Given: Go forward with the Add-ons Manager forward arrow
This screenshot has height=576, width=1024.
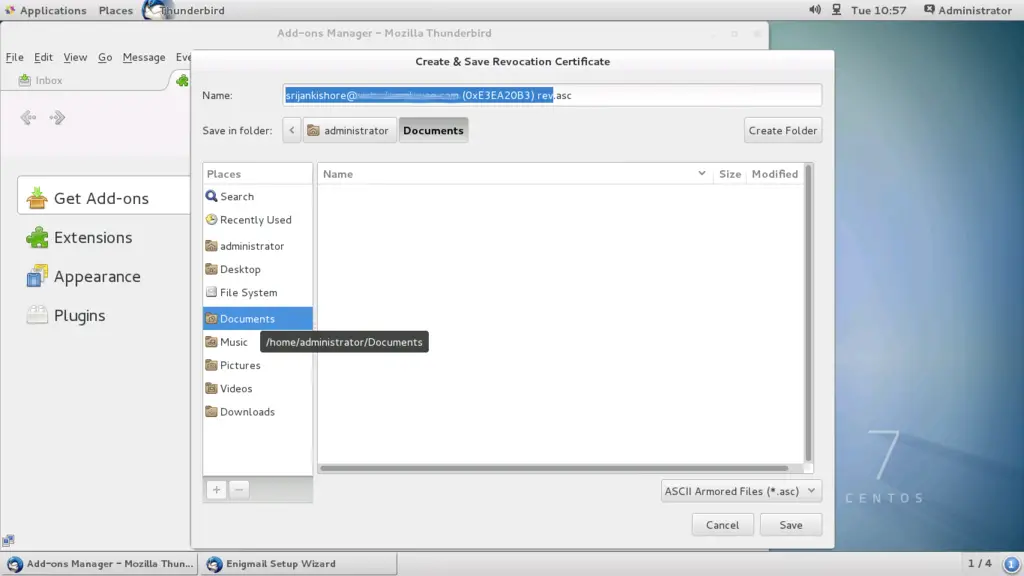Looking at the screenshot, I should coord(57,118).
